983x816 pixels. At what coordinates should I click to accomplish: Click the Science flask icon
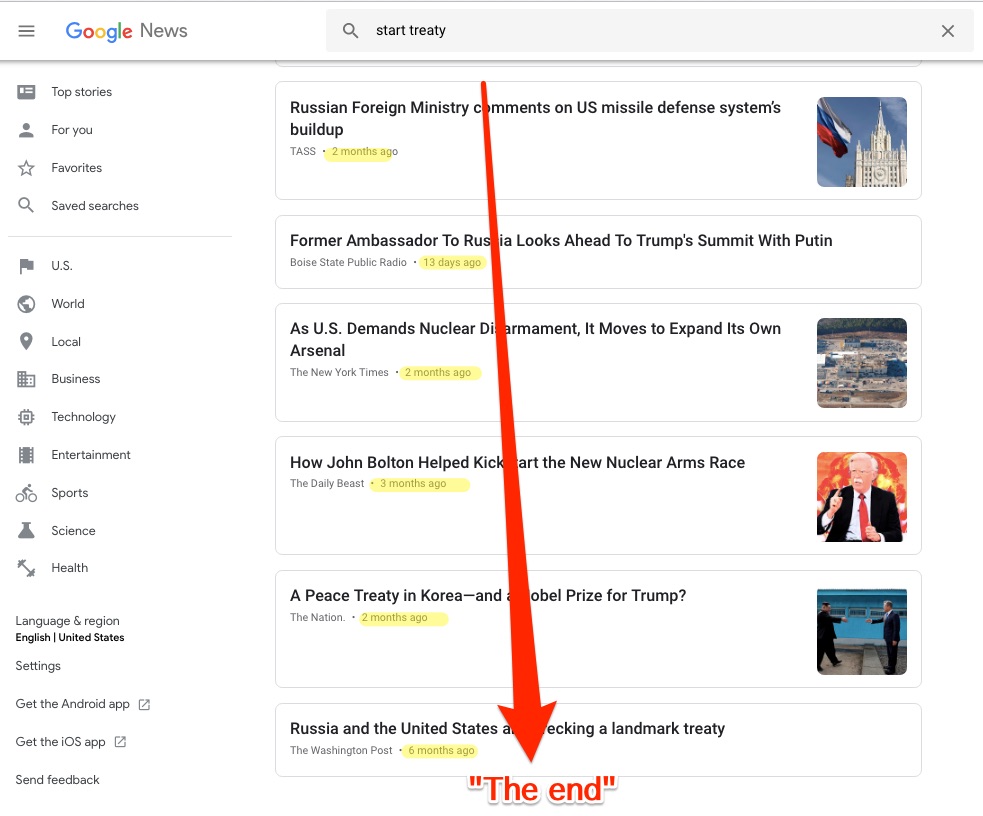pos(26,531)
